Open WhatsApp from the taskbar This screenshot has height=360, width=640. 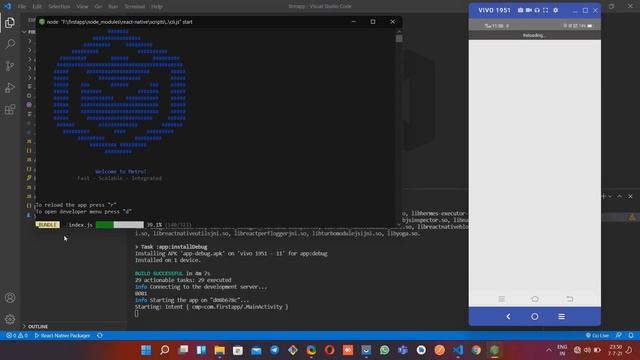pyautogui.click(x=384, y=350)
